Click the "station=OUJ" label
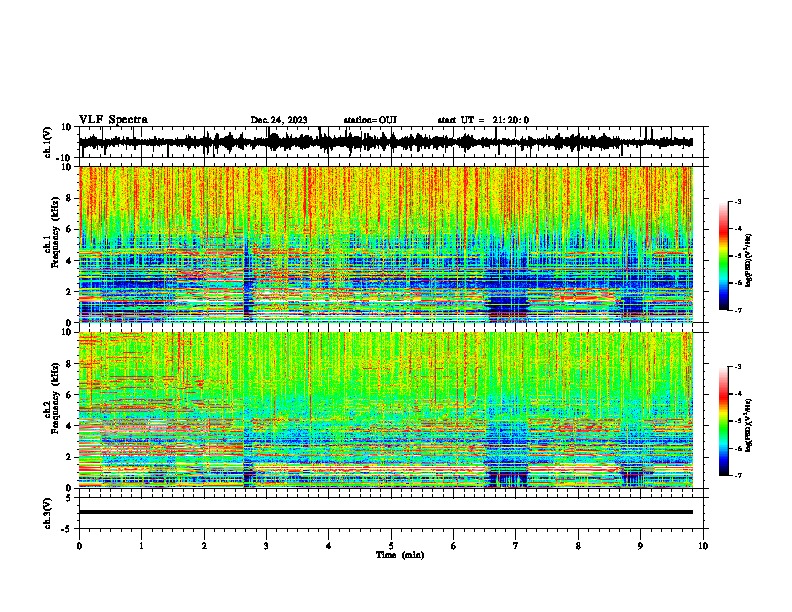792x612 pixels. [370, 120]
